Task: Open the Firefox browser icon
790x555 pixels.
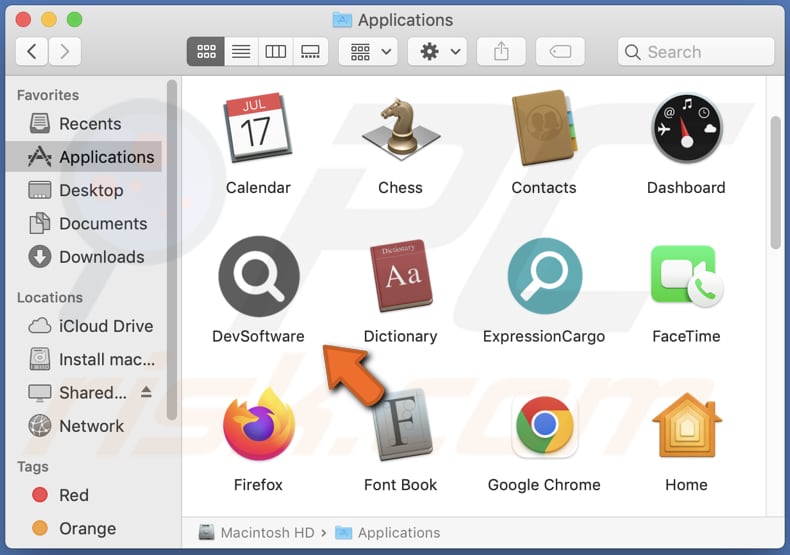Action: [x=258, y=425]
